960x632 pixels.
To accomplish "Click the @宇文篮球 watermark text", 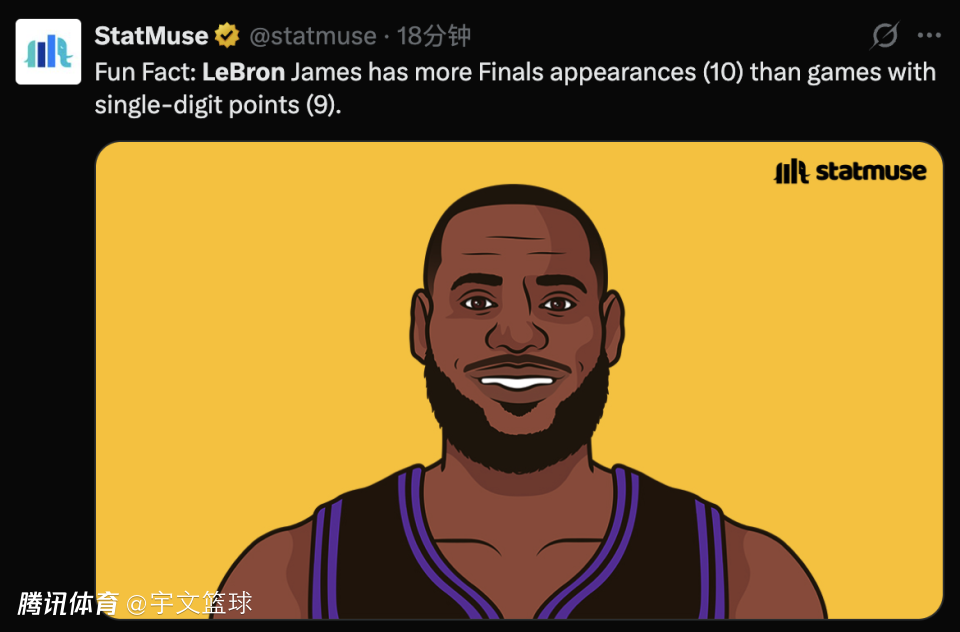I will point(190,604).
